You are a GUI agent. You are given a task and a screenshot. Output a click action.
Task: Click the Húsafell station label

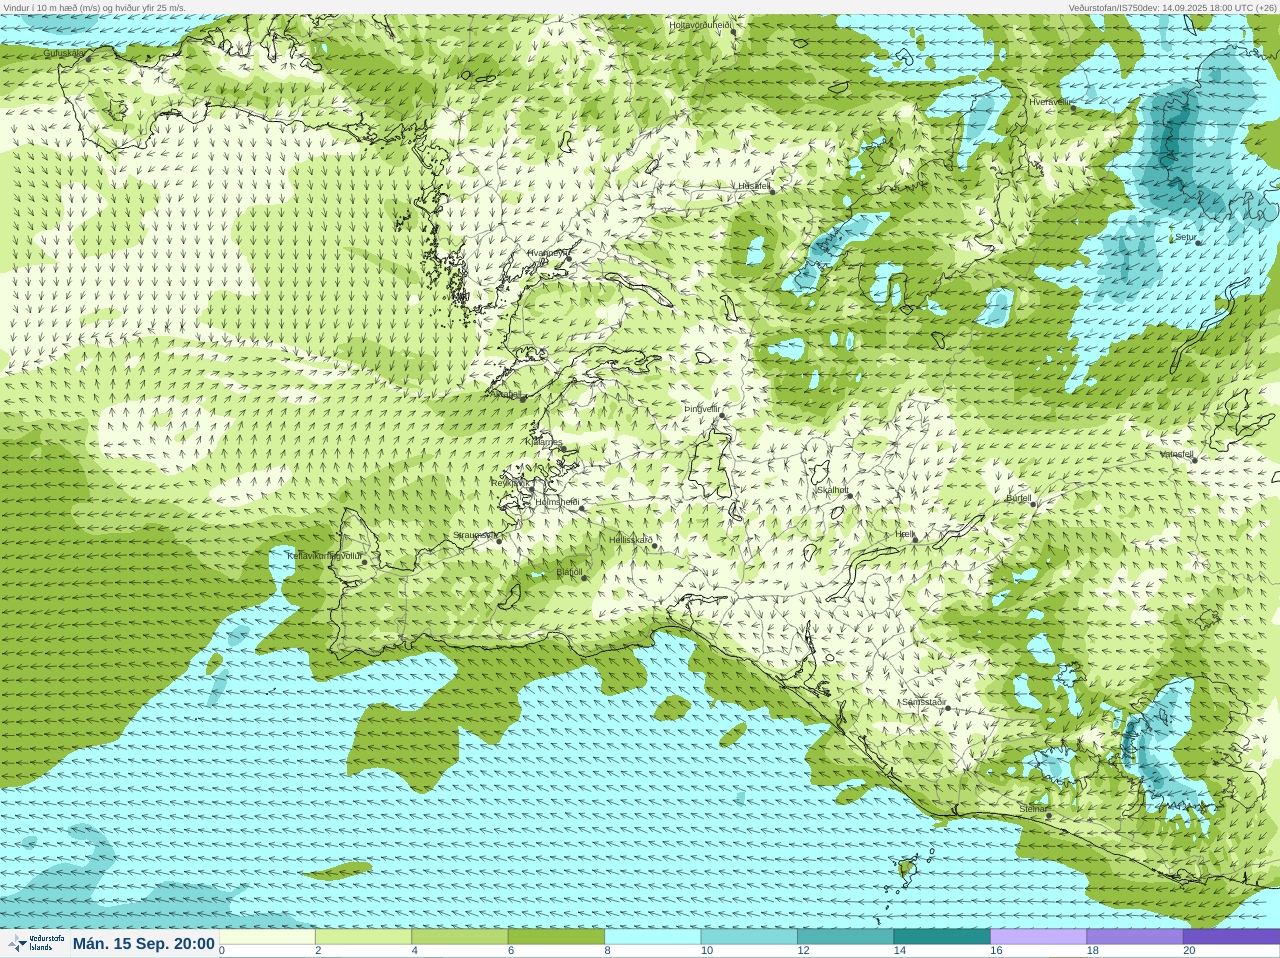point(754,185)
